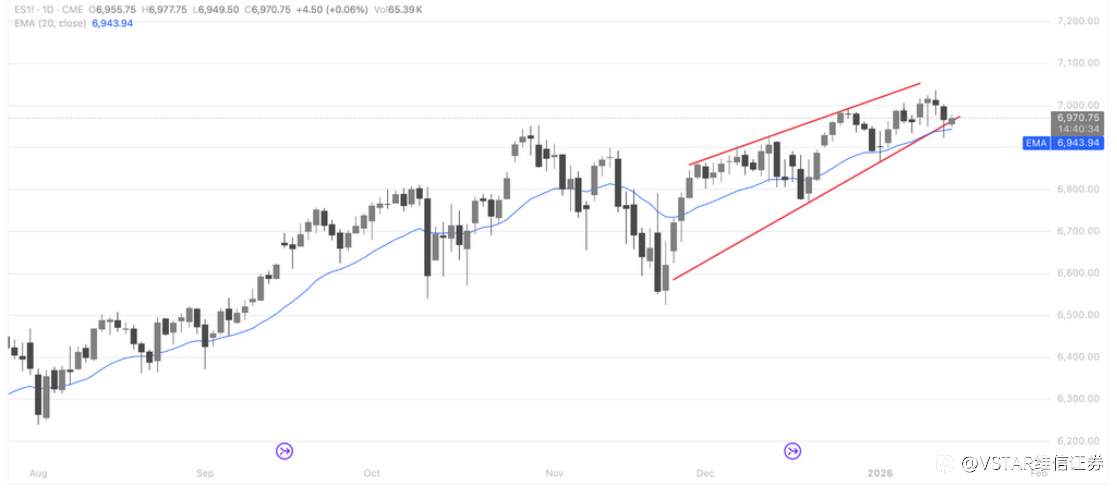Click the Aug label on time axis
1117x497 pixels.
(x=39, y=472)
